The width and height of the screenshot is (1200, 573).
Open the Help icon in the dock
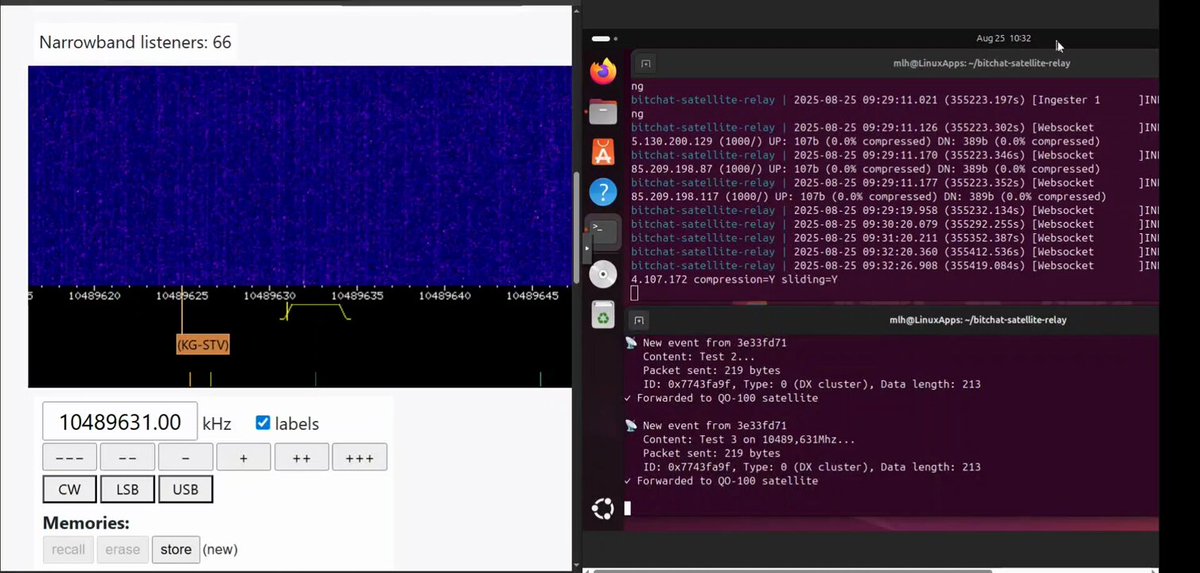coord(603,192)
